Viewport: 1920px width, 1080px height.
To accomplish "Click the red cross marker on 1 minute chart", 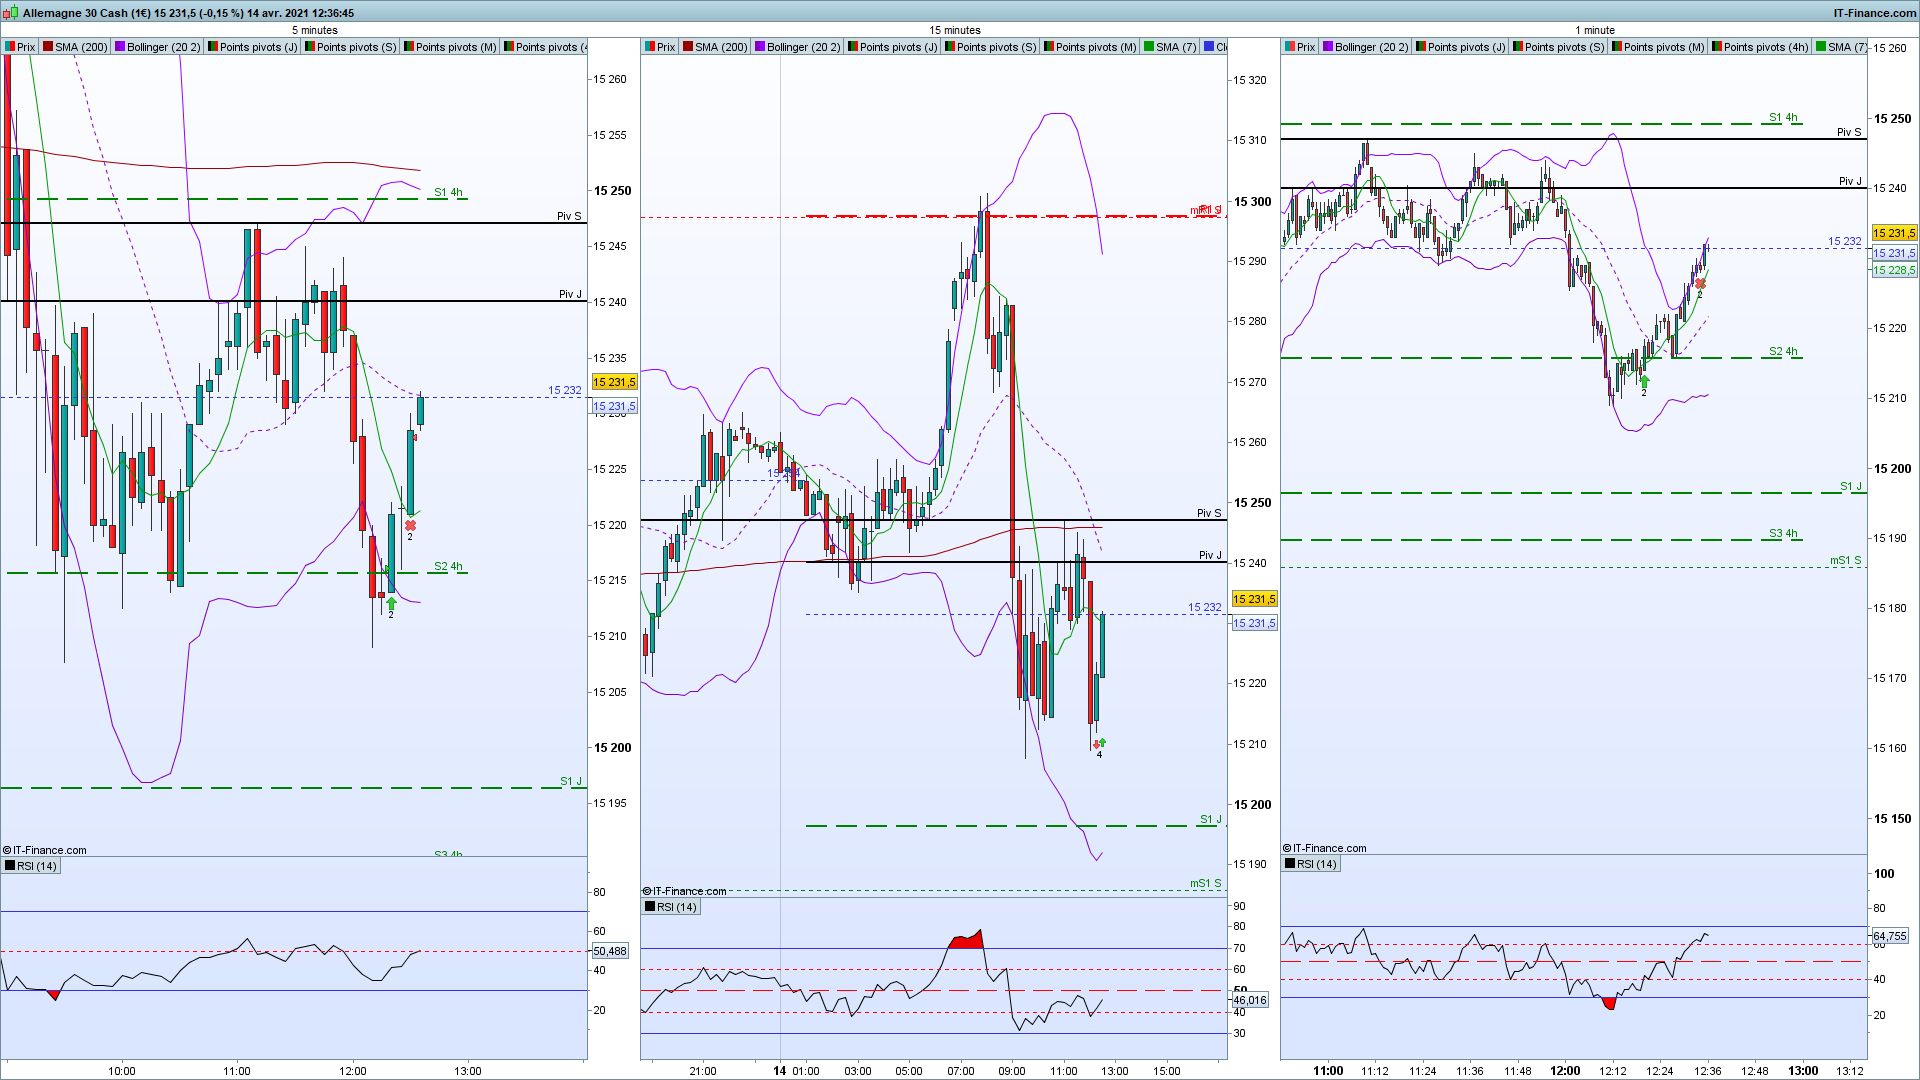I will pos(1700,284).
